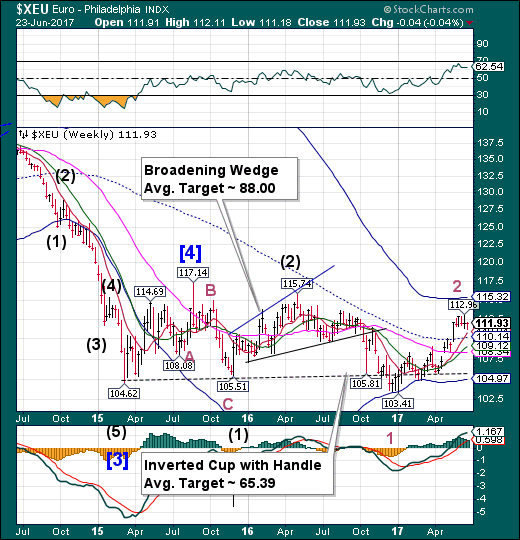The height and width of the screenshot is (540, 520).
Task: Open the Inverted Cup with Handle annotation box
Action: pos(237,474)
